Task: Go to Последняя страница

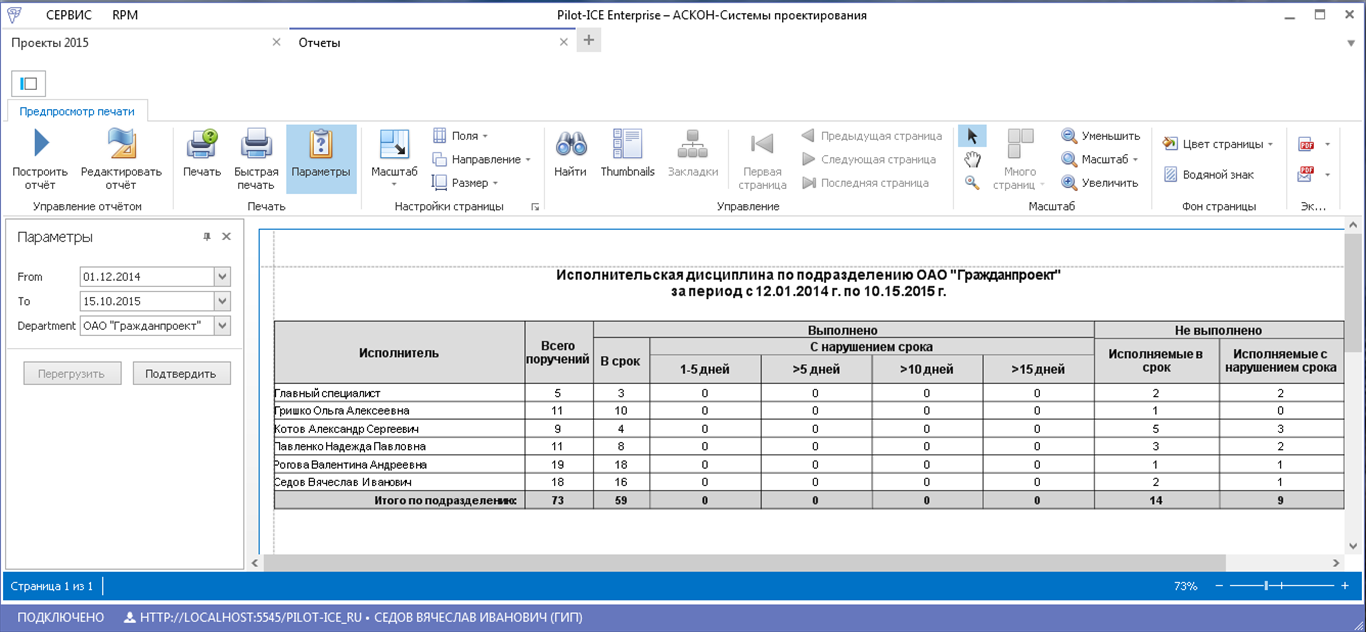Action: (x=865, y=183)
